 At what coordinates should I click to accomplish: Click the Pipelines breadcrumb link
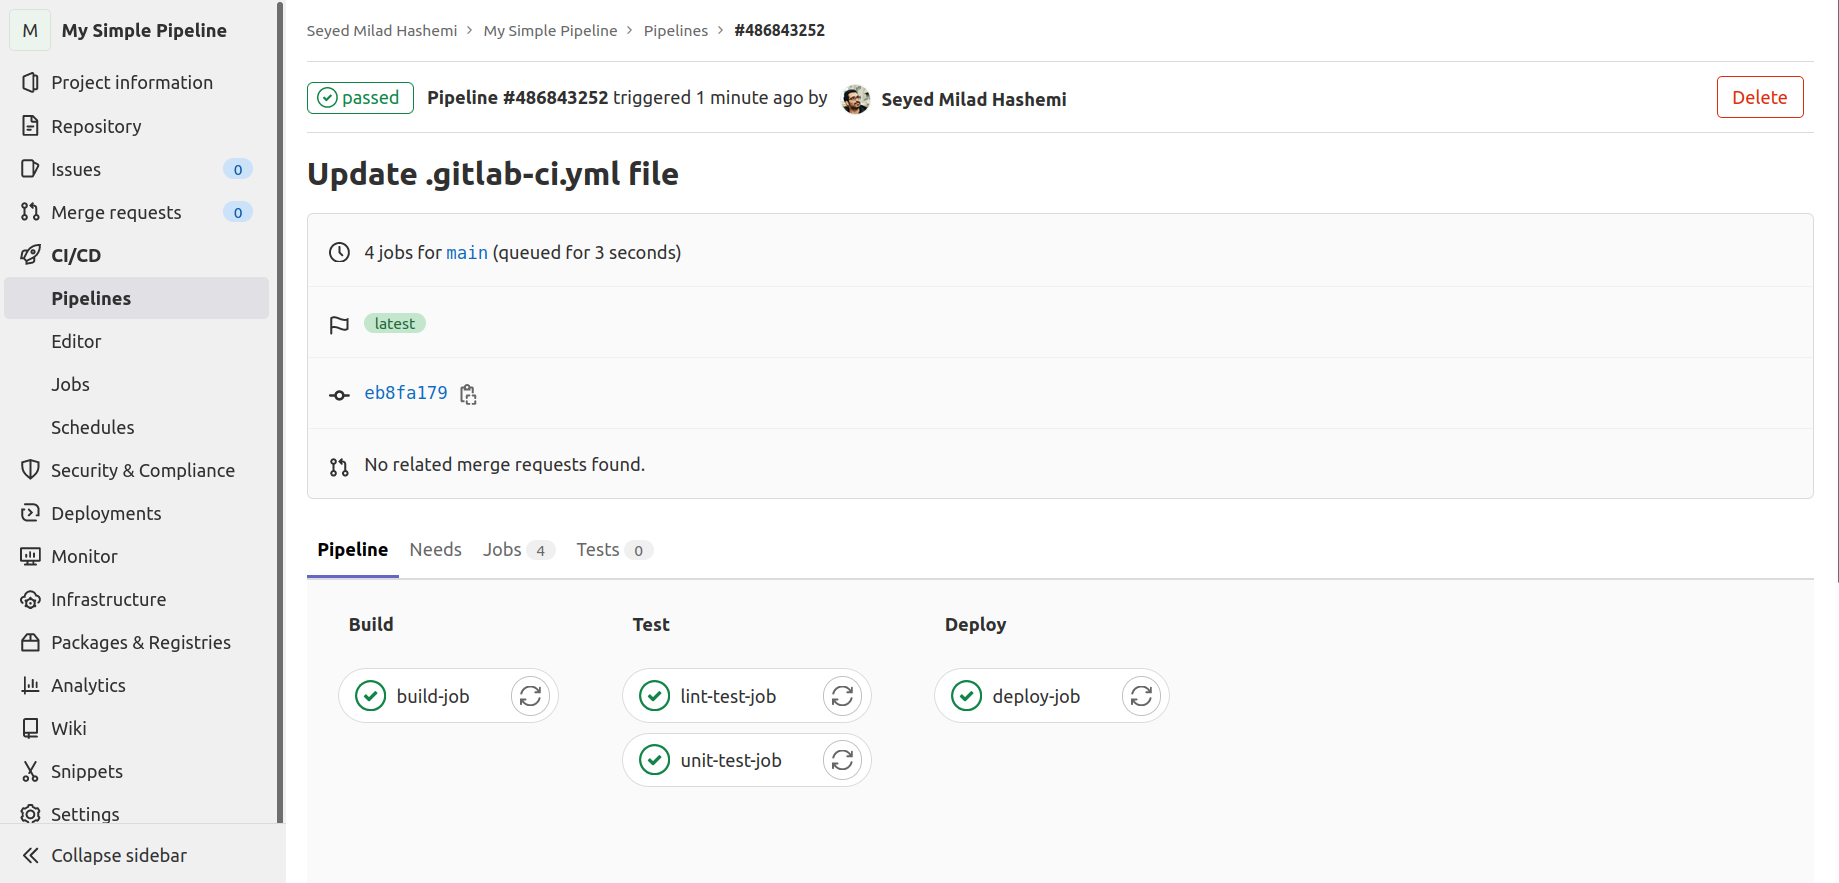tap(675, 30)
